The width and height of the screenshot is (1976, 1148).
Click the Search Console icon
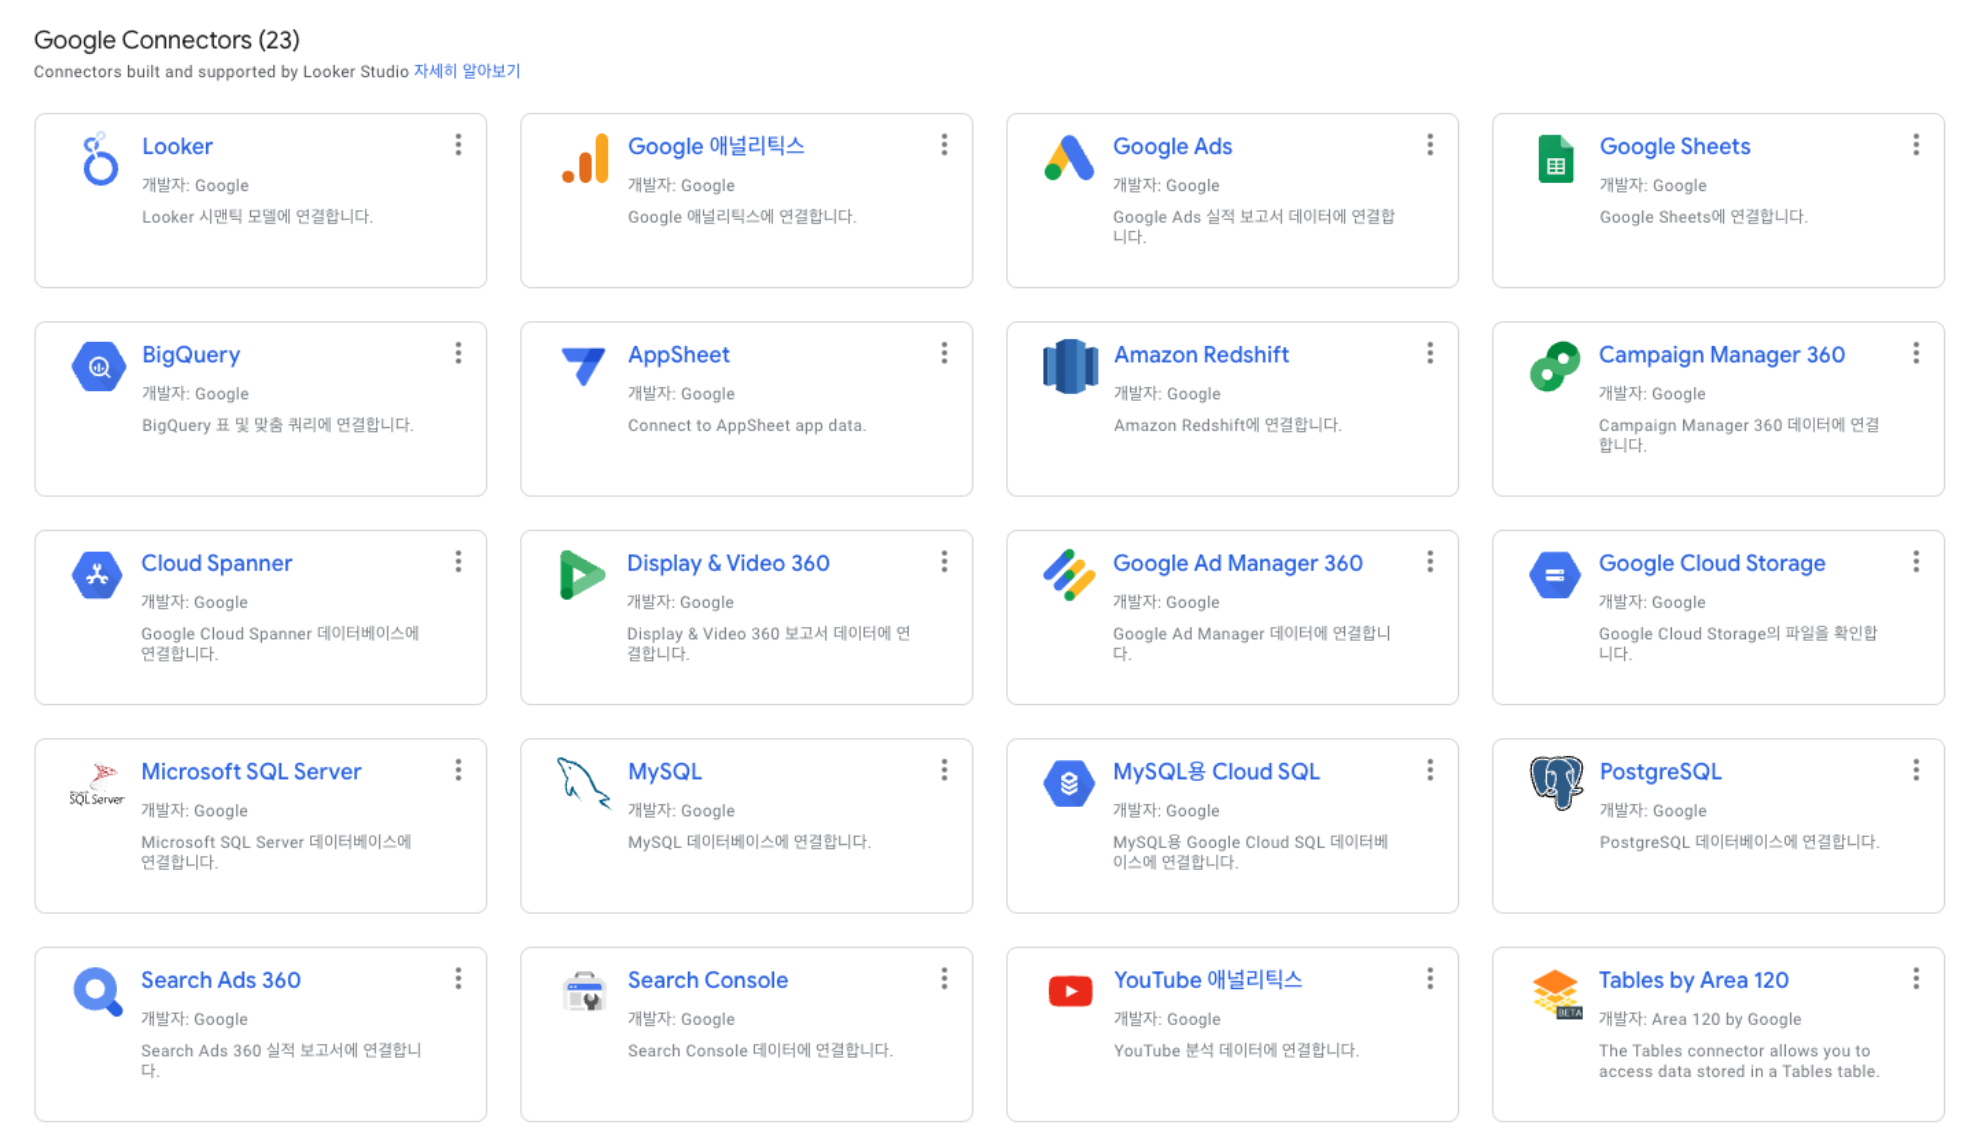(584, 992)
